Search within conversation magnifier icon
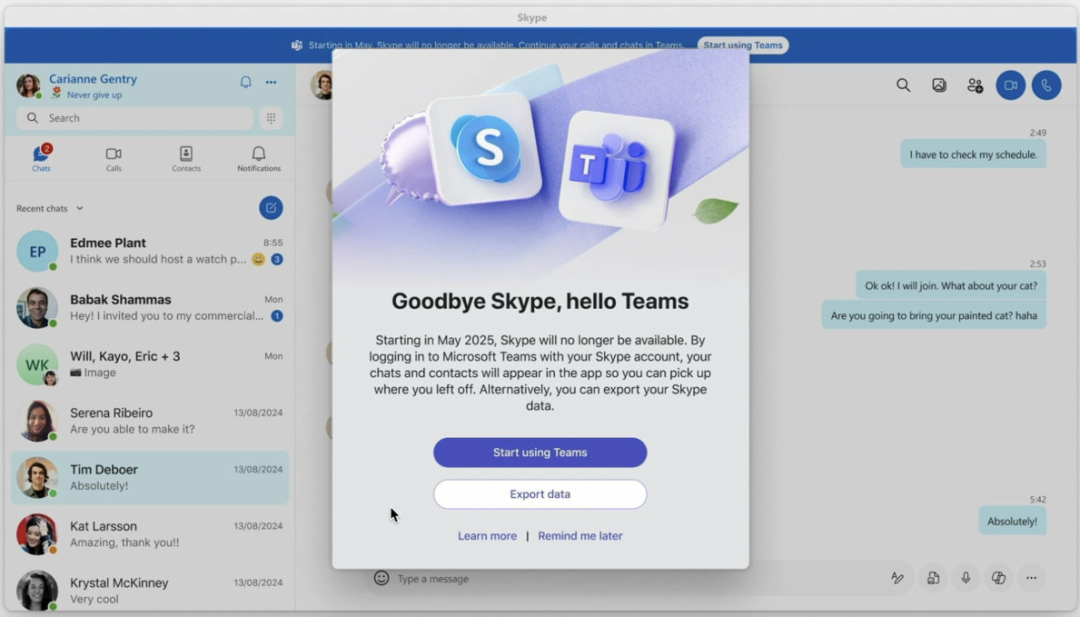 pos(903,85)
